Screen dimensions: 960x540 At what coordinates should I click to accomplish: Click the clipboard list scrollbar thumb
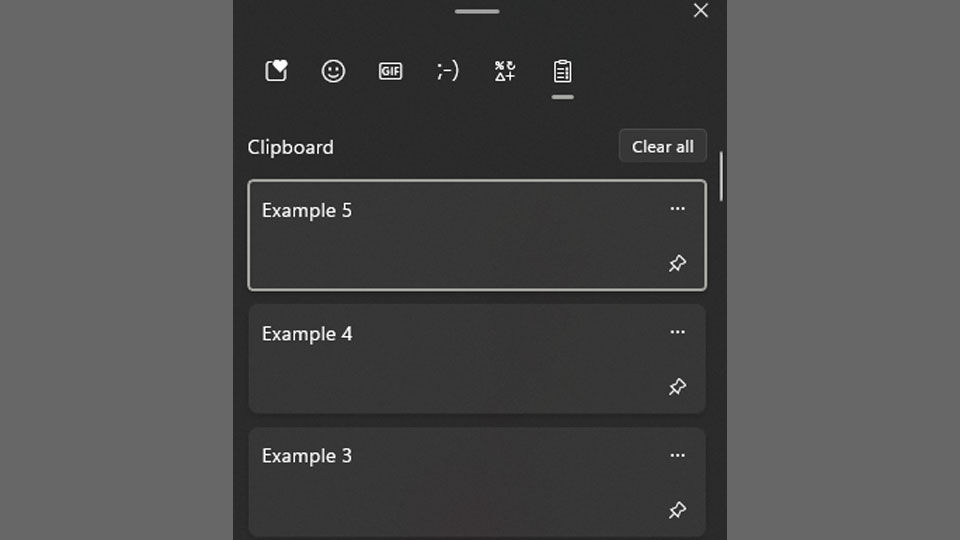coord(721,176)
